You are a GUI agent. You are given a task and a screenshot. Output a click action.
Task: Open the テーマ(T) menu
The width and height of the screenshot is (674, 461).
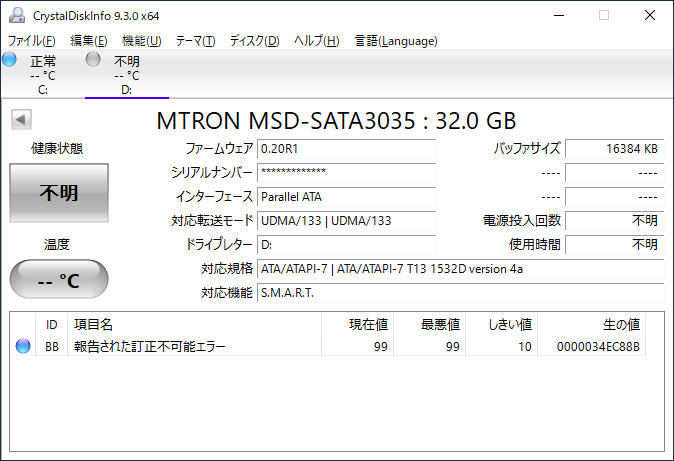[195, 41]
